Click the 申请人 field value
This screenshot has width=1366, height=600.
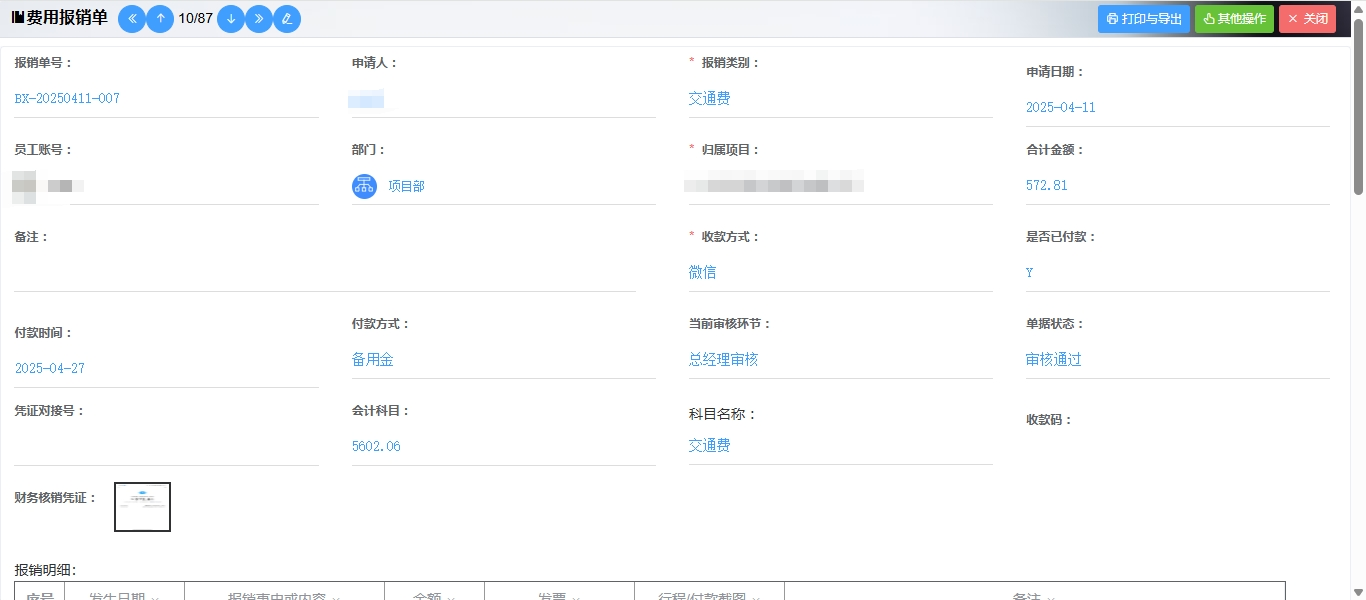[x=366, y=99]
